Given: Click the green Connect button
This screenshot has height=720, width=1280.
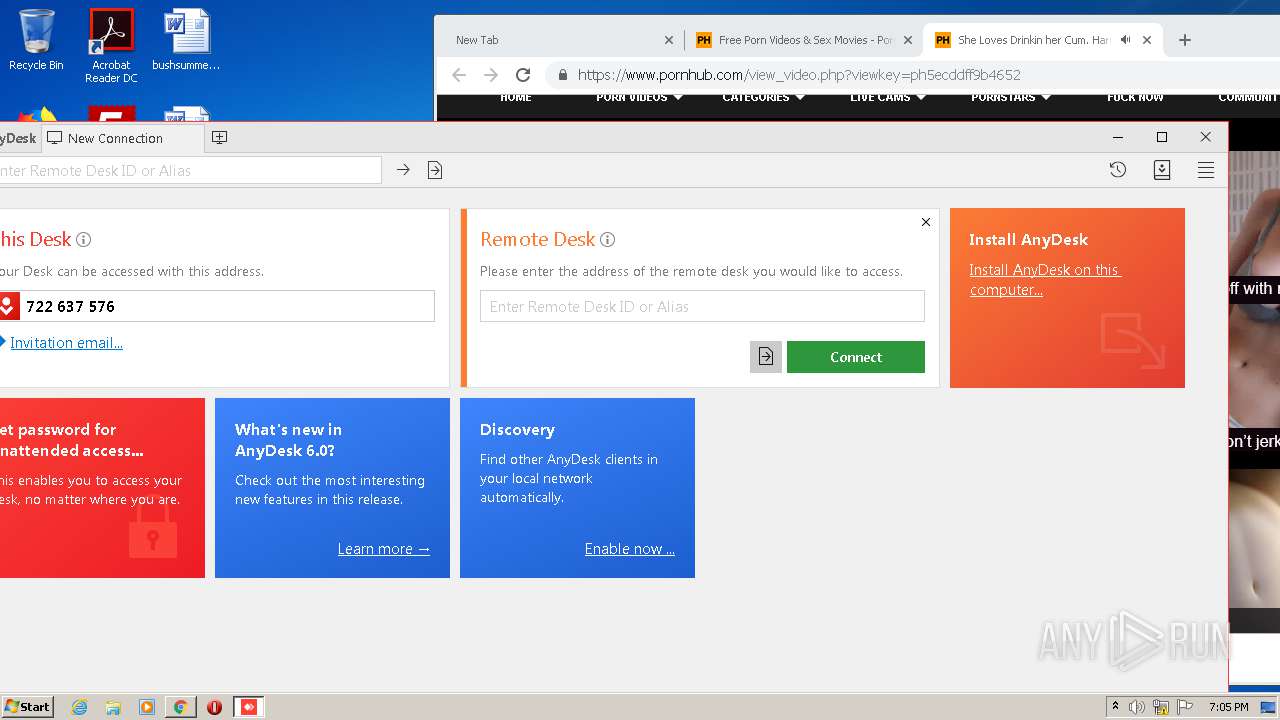Looking at the screenshot, I should 856,357.
